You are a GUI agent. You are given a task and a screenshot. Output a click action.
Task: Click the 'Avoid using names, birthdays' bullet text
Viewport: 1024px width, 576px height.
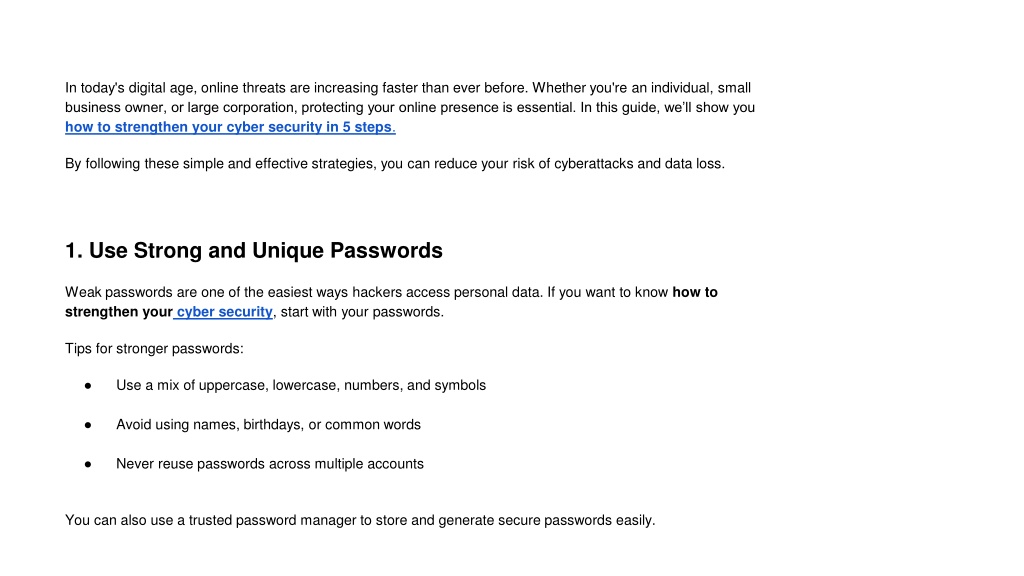[268, 424]
